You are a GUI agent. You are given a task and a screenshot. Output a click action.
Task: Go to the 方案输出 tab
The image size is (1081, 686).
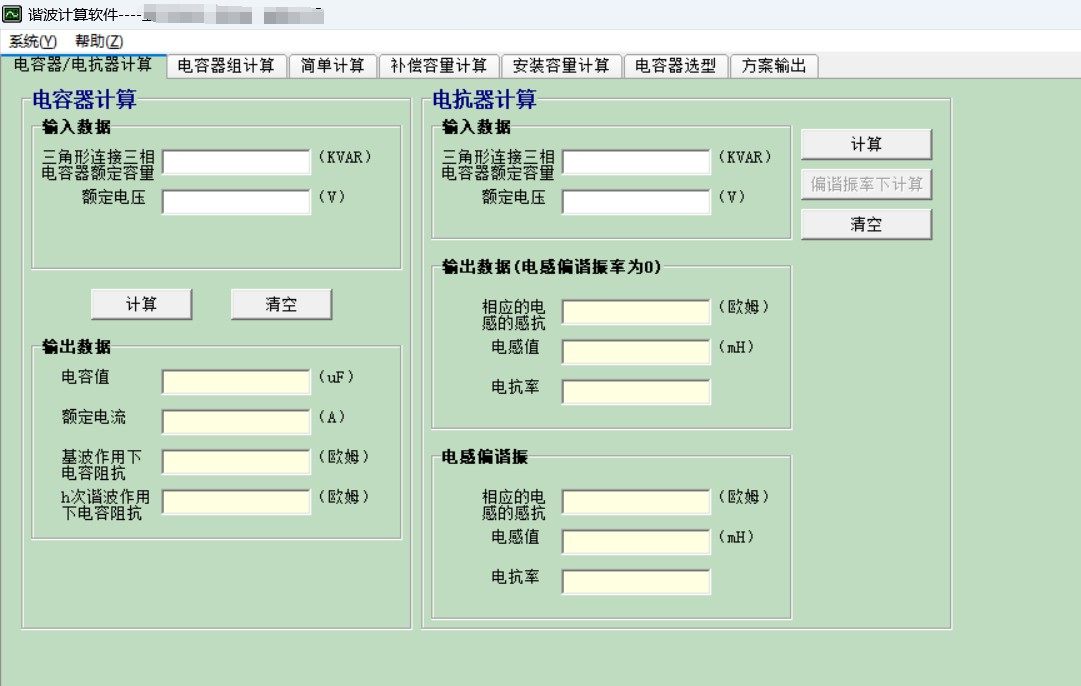pyautogui.click(x=774, y=66)
